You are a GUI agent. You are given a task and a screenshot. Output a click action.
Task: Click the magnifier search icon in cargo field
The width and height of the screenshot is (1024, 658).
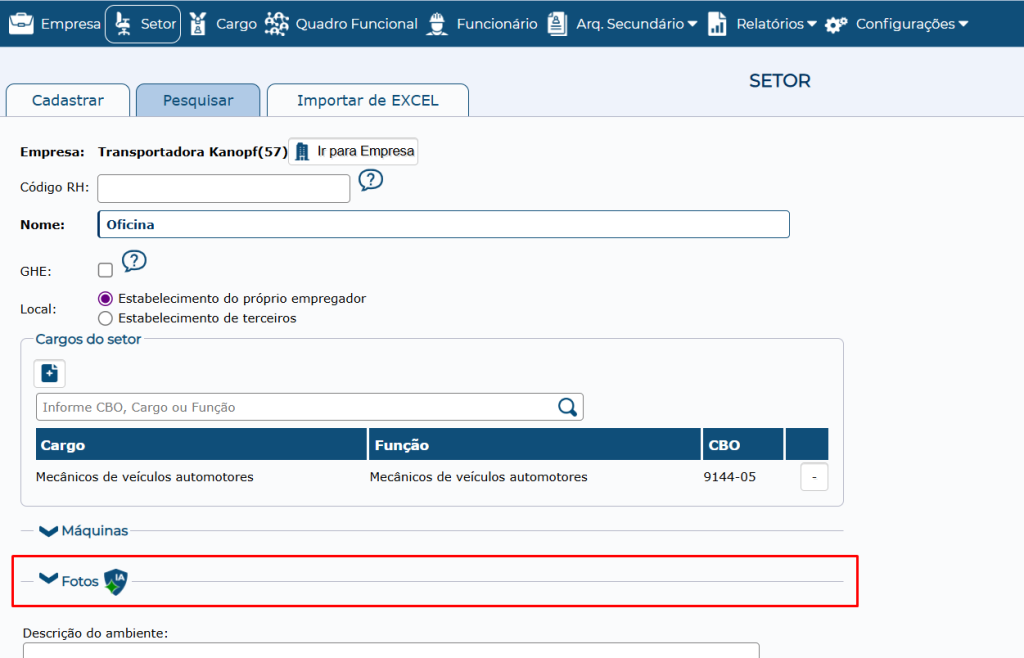(567, 407)
